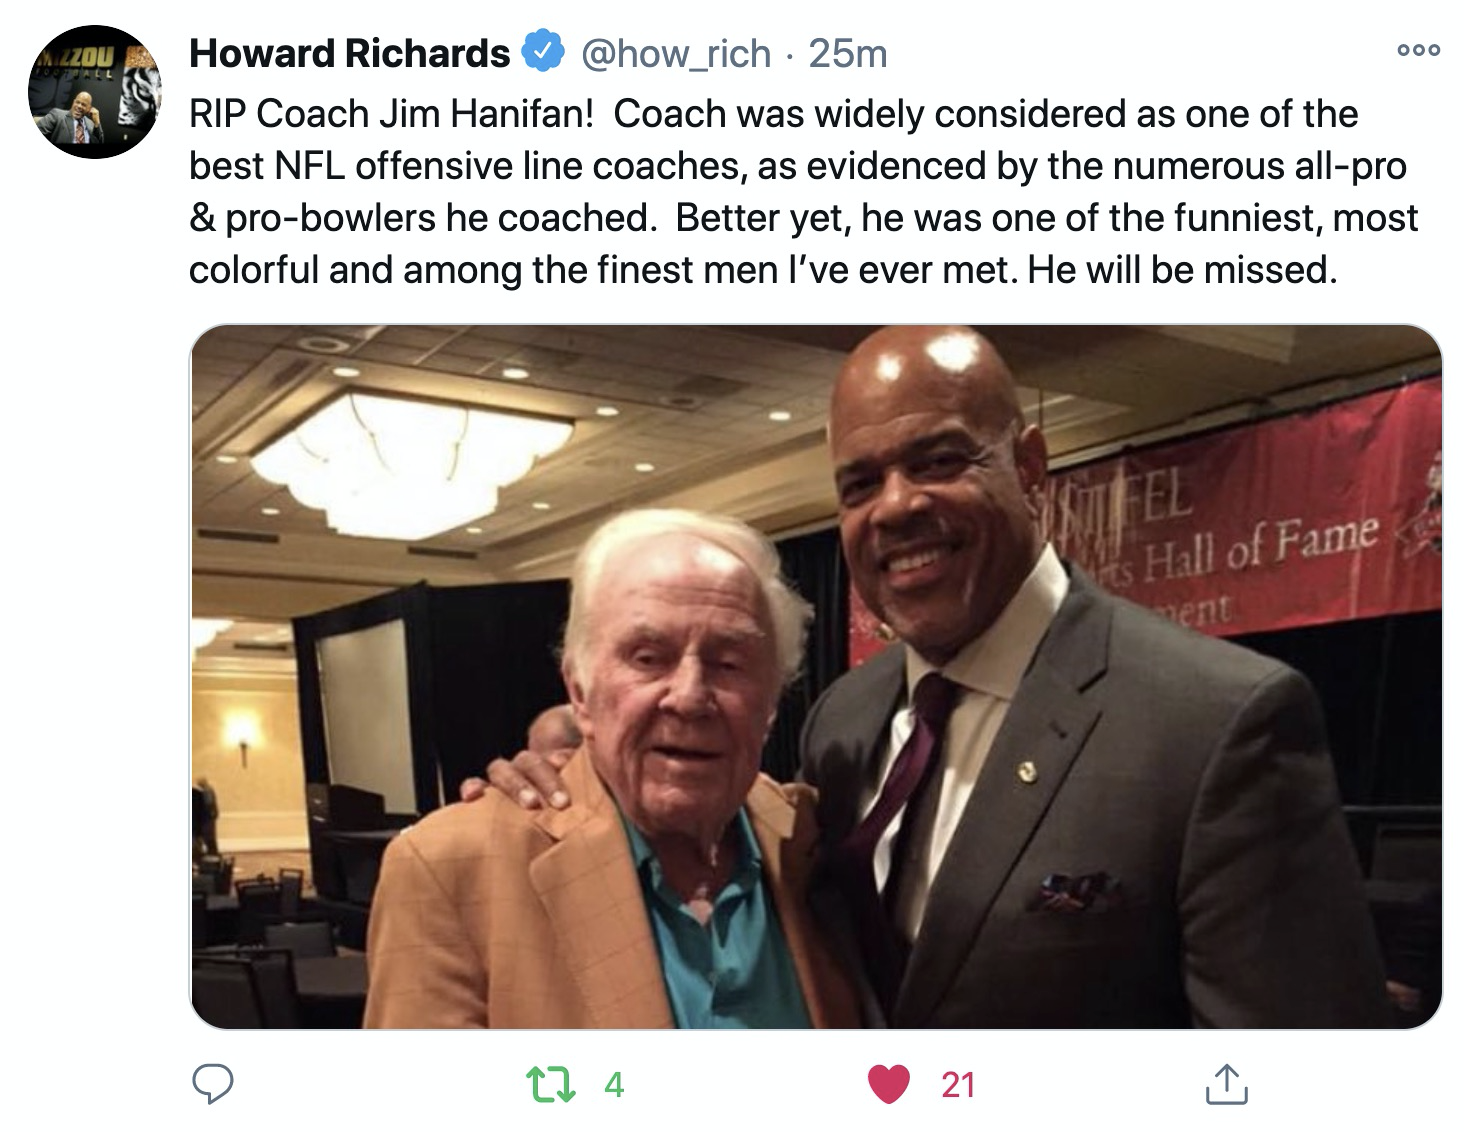This screenshot has width=1464, height=1132.
Task: Open the share upload arrow icon
Action: click(1227, 1084)
